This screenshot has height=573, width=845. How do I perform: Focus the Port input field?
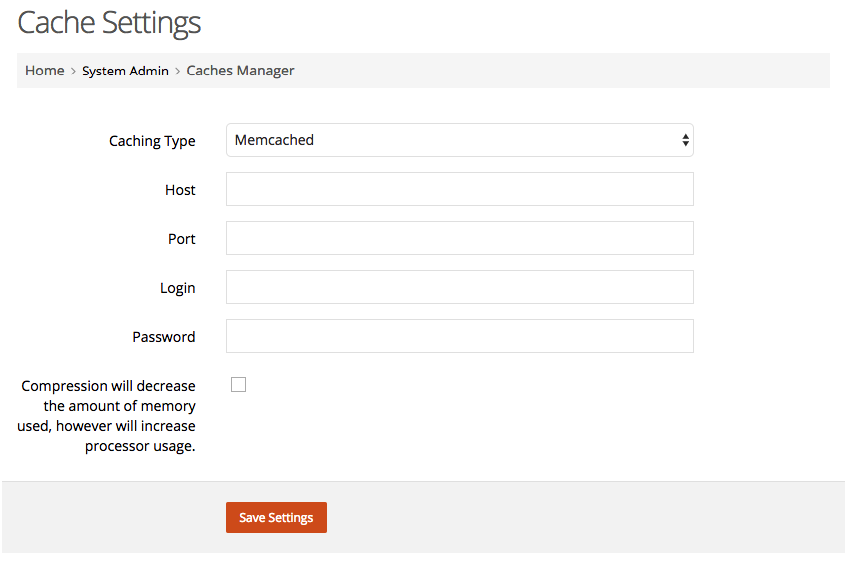[x=460, y=238]
